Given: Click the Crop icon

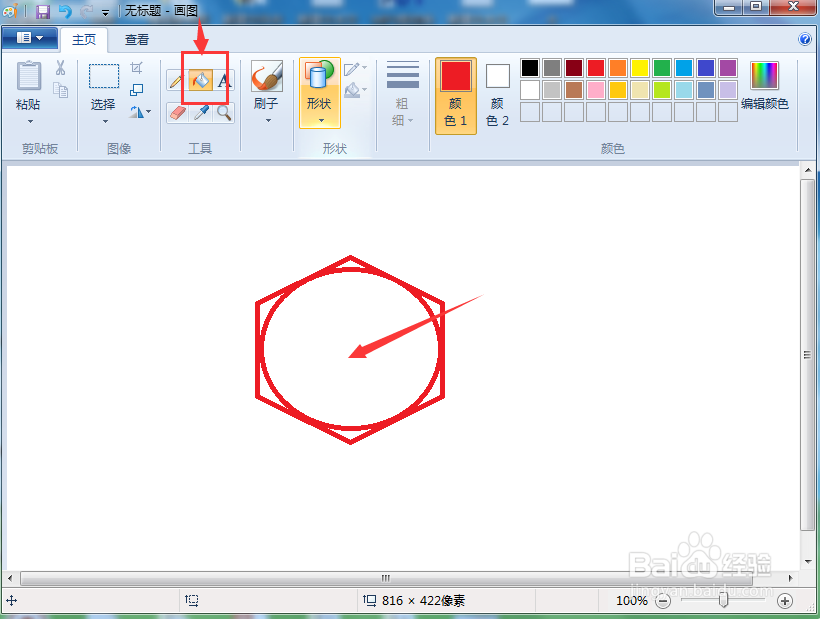Looking at the screenshot, I should (x=136, y=67).
